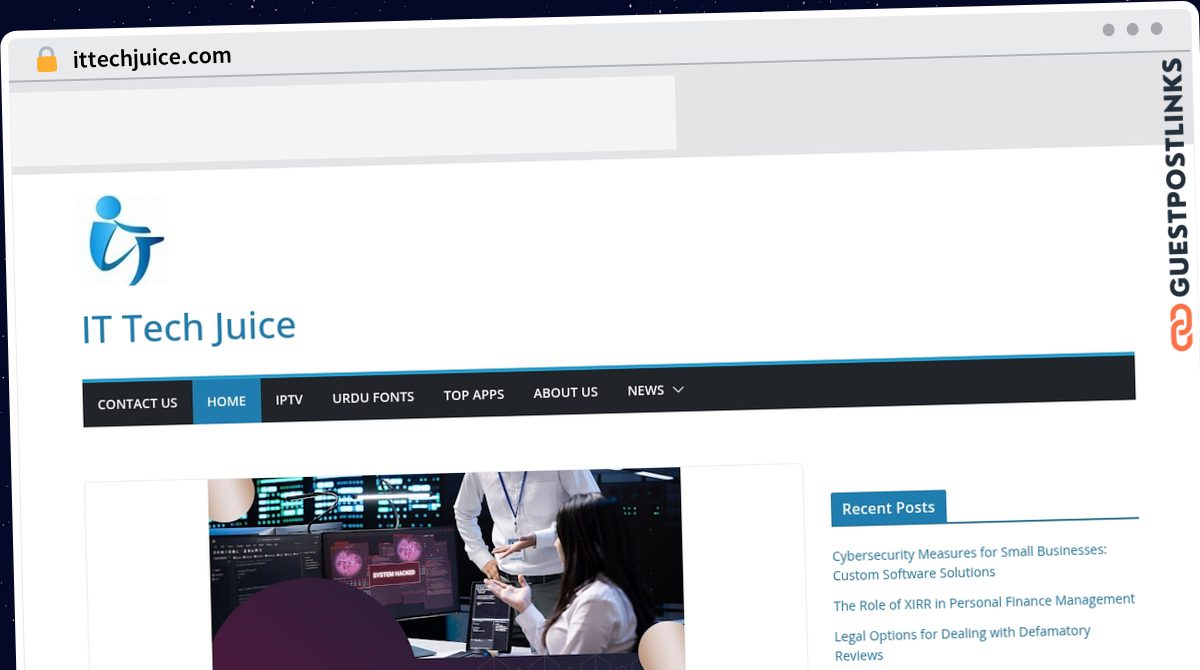Image resolution: width=1200 pixels, height=670 pixels.
Task: Go to the HOME menu item
Action: click(226, 401)
